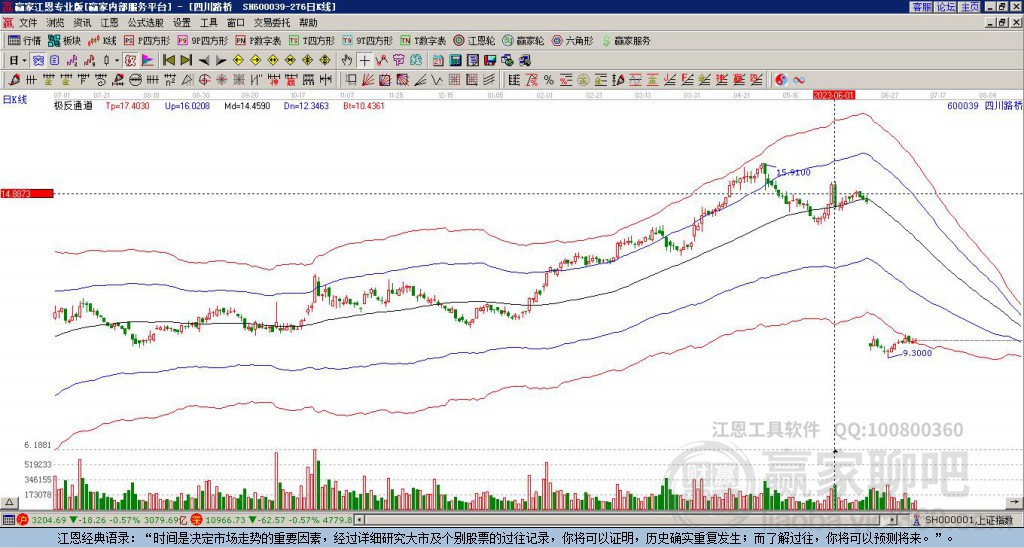Click the 极反通道 indicator label
1024x548 pixels.
pos(73,105)
